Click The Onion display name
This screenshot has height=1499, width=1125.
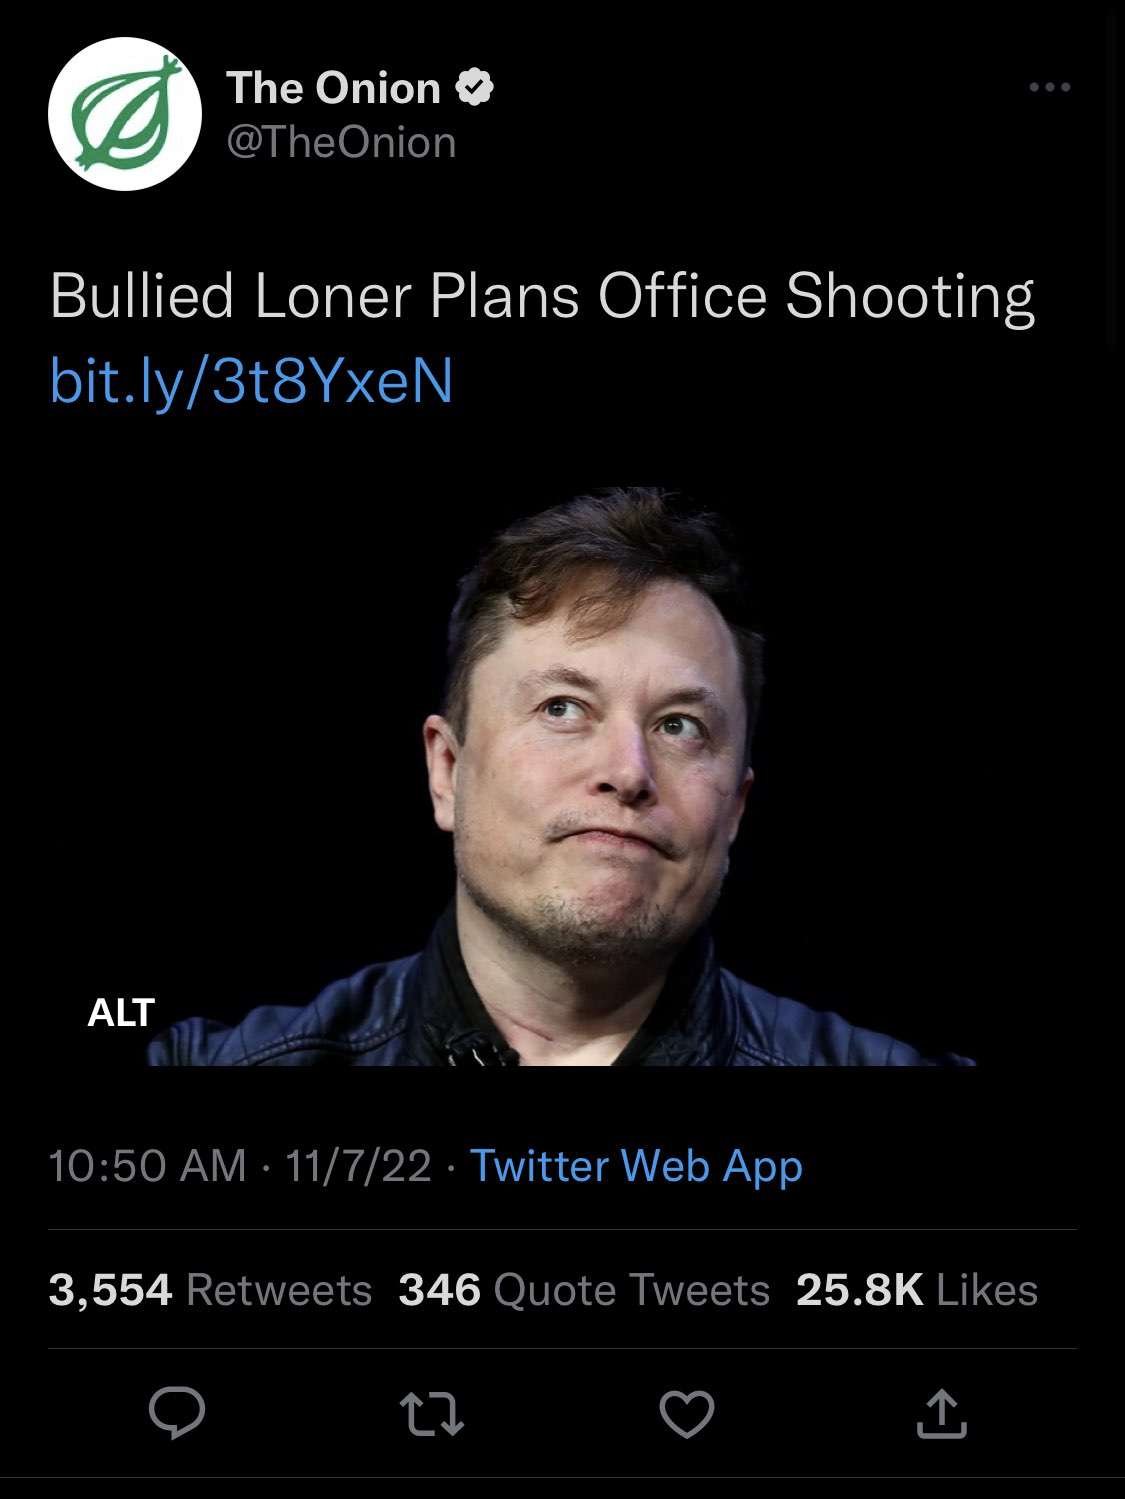[333, 88]
